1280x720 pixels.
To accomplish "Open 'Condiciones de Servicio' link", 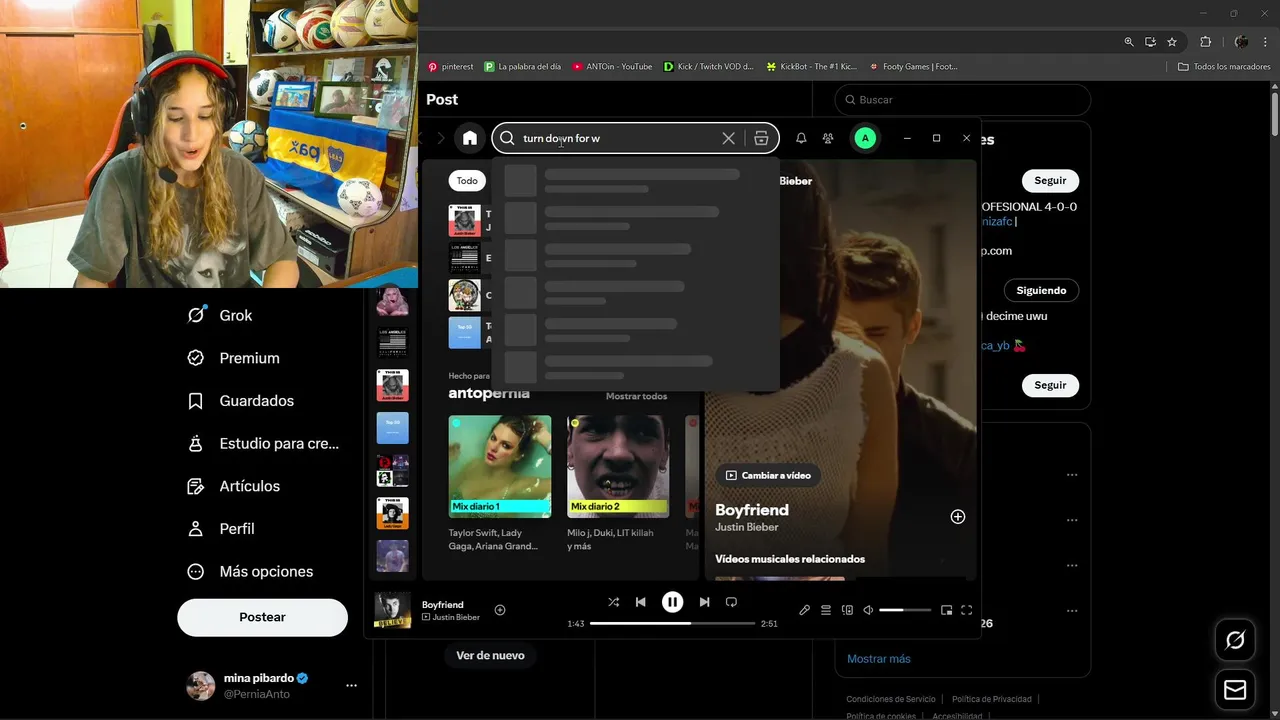I will pos(891,699).
